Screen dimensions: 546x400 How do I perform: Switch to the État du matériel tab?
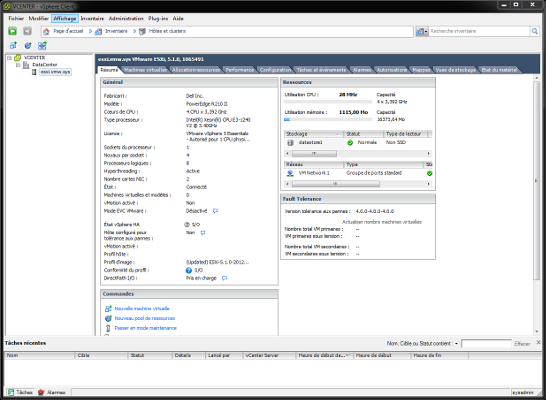click(x=499, y=70)
